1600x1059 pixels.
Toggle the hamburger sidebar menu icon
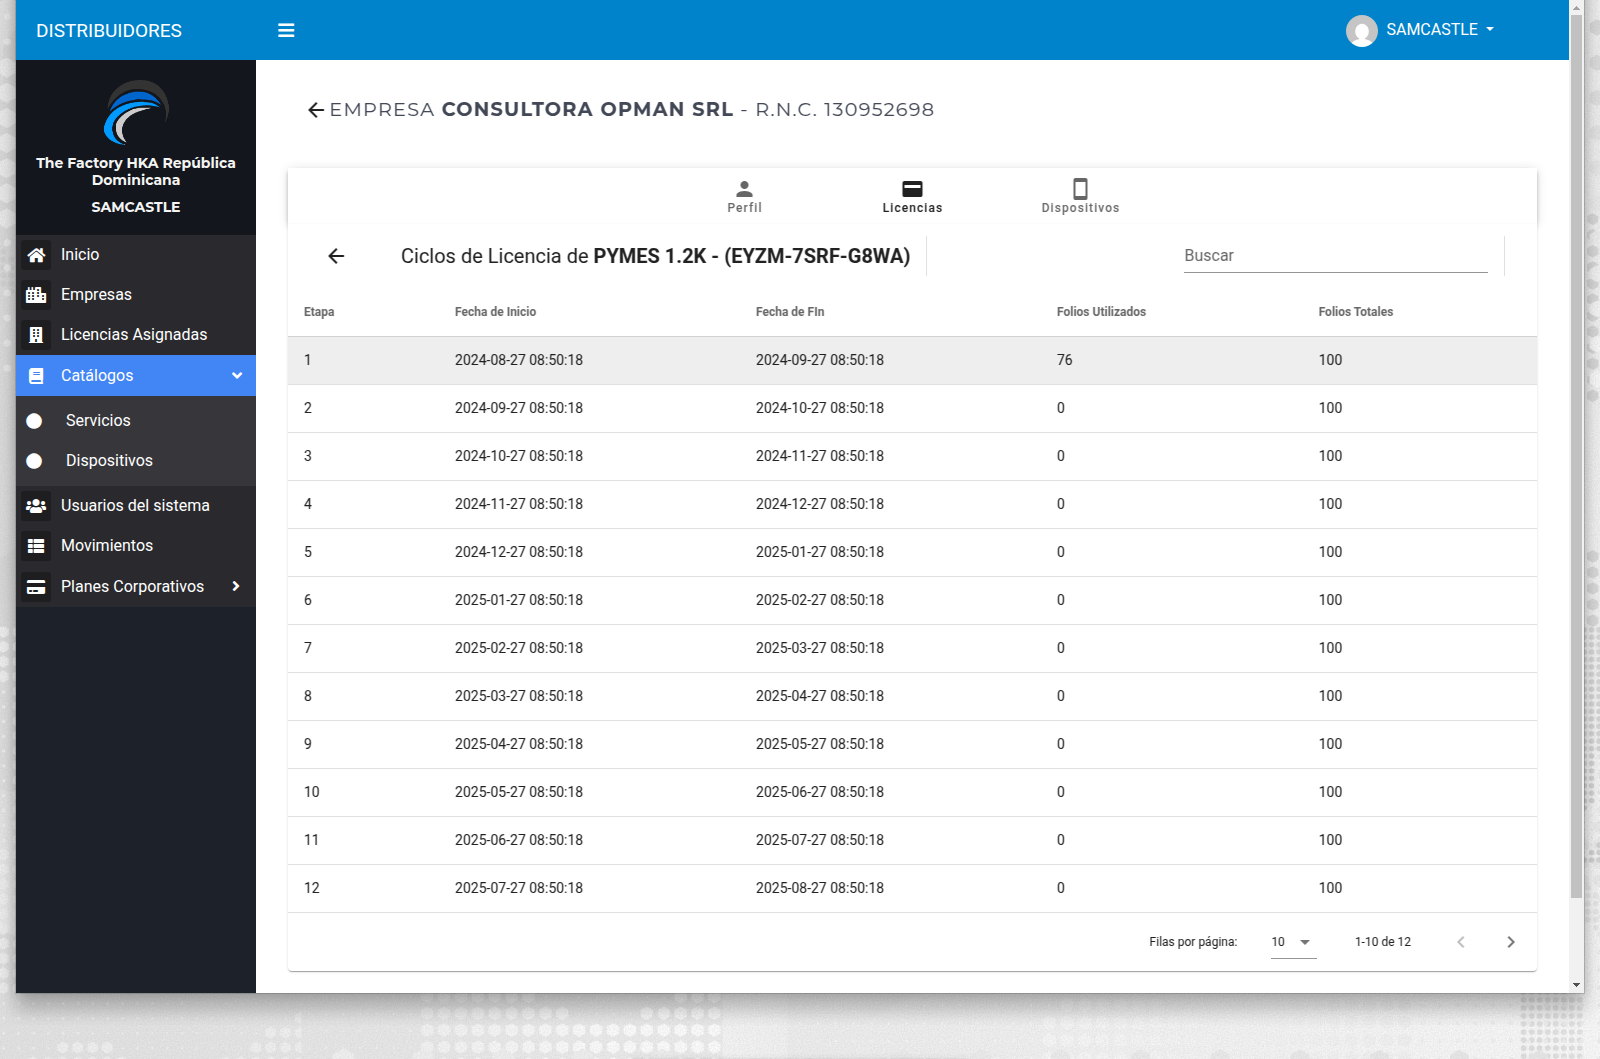[286, 30]
